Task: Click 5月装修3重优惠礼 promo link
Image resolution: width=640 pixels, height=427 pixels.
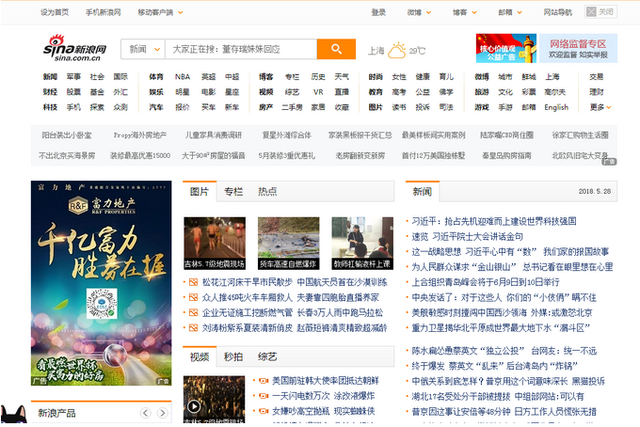Action: click(287, 156)
